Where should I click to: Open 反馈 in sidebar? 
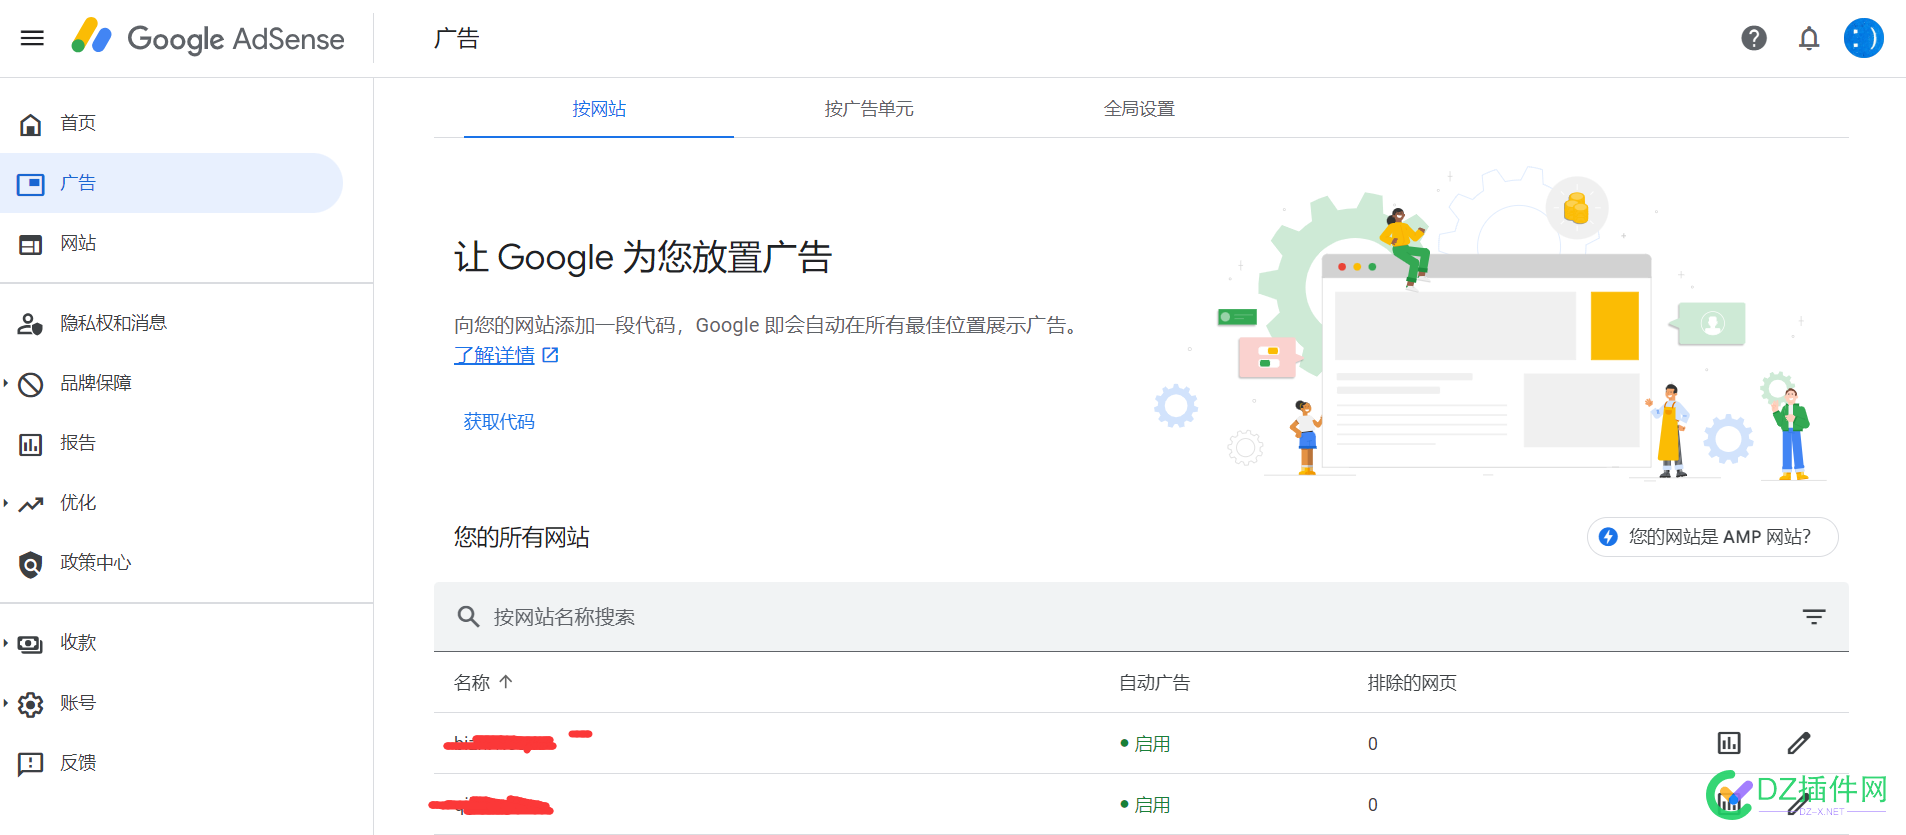tap(78, 763)
